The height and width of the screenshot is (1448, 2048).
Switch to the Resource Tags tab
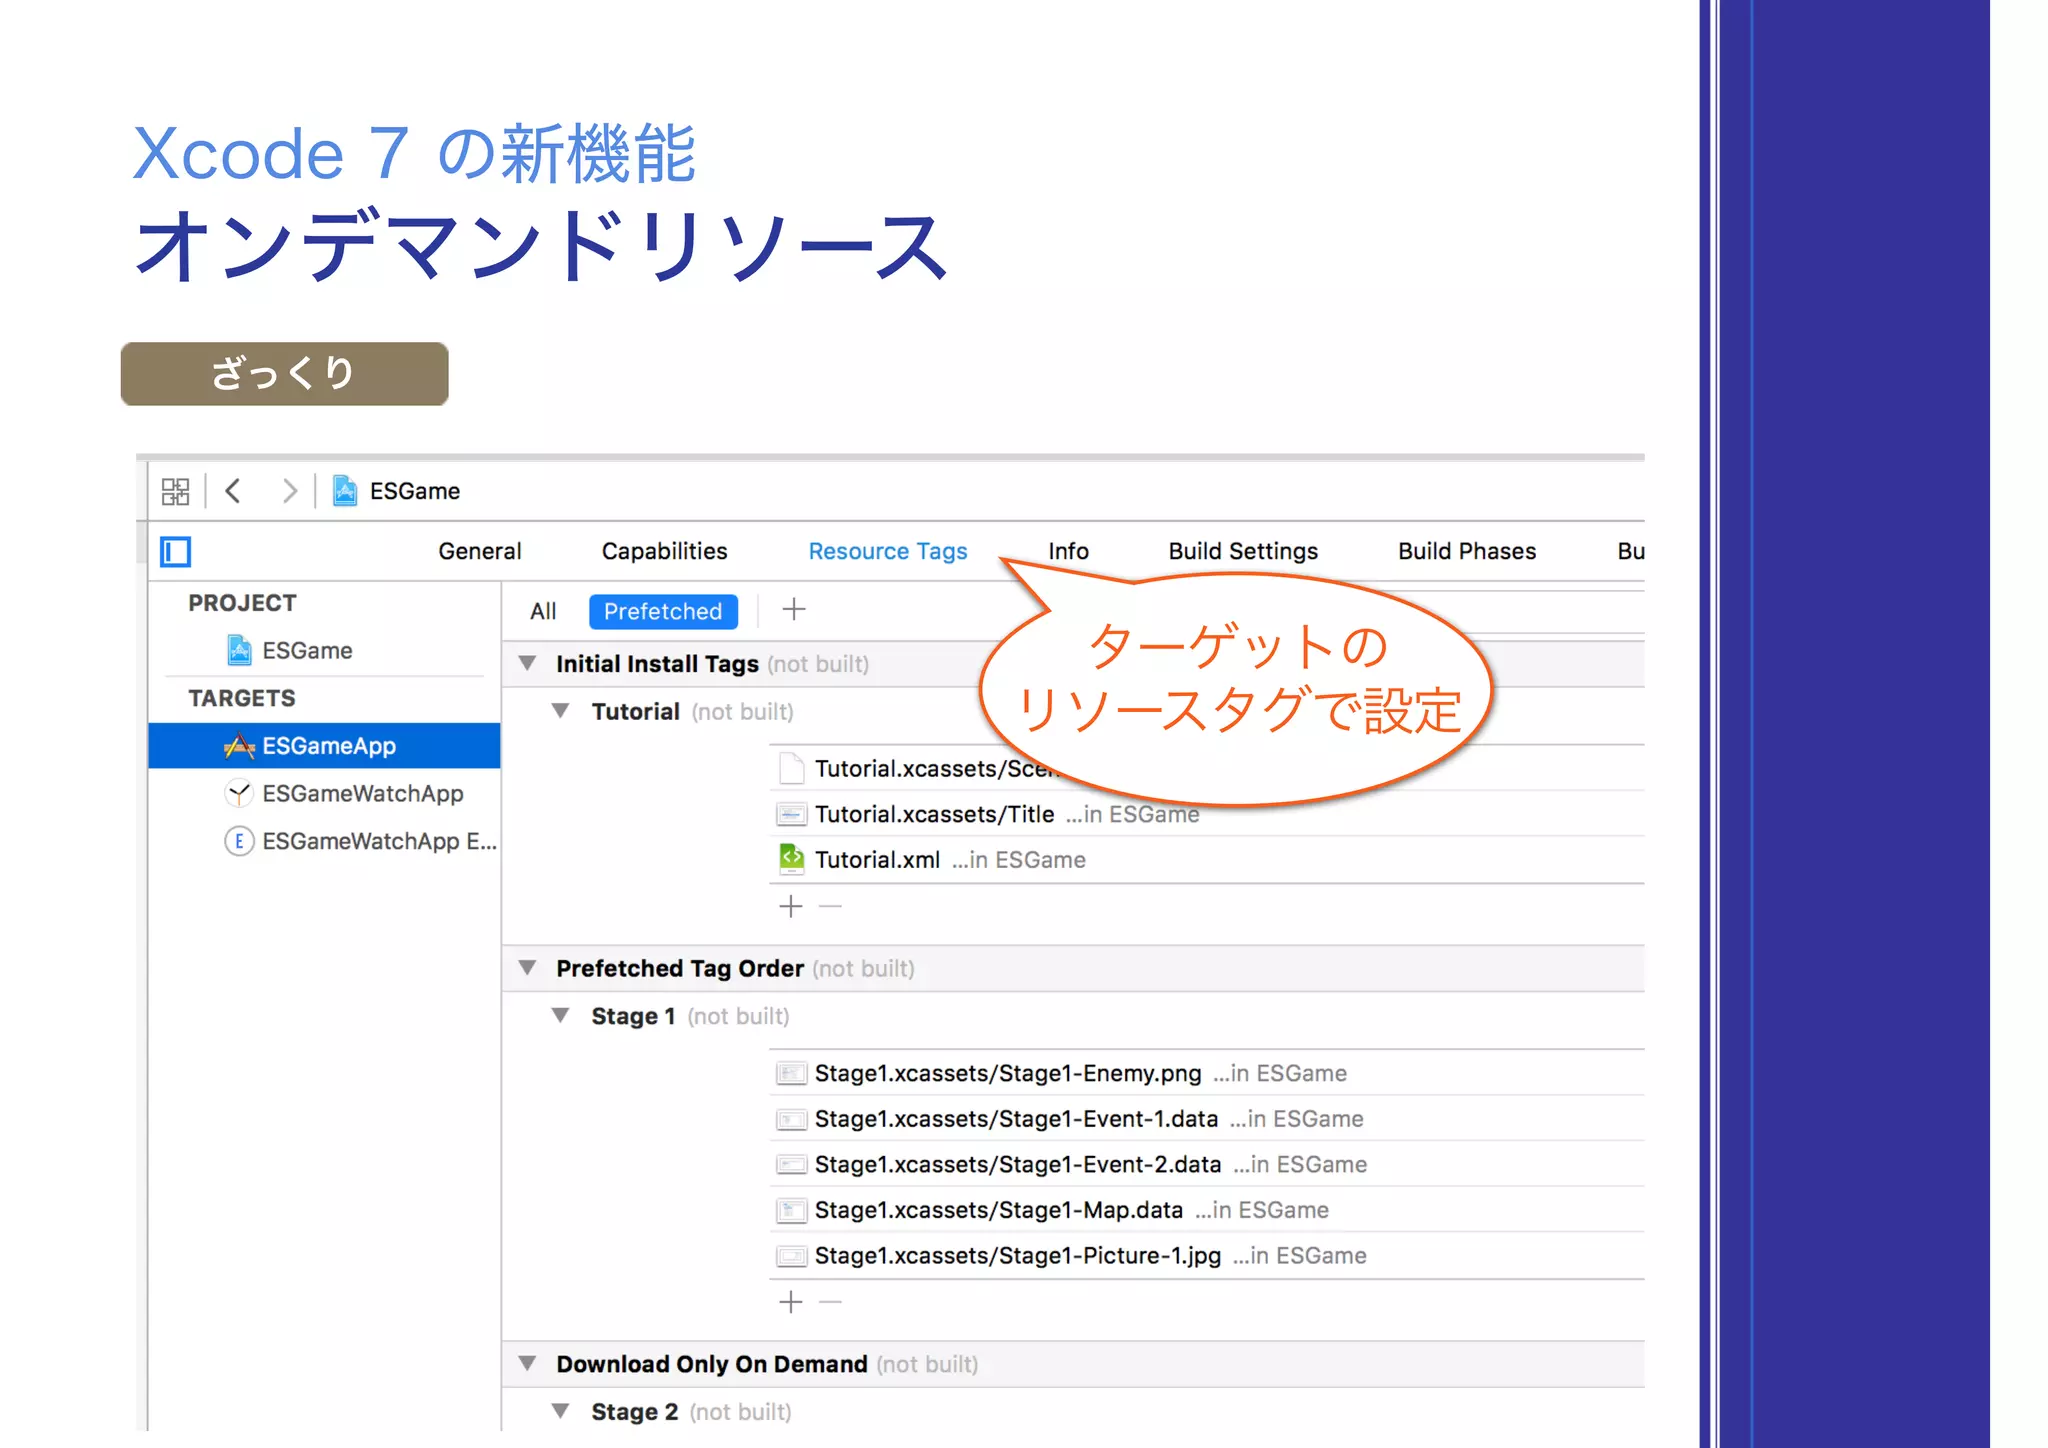888,551
